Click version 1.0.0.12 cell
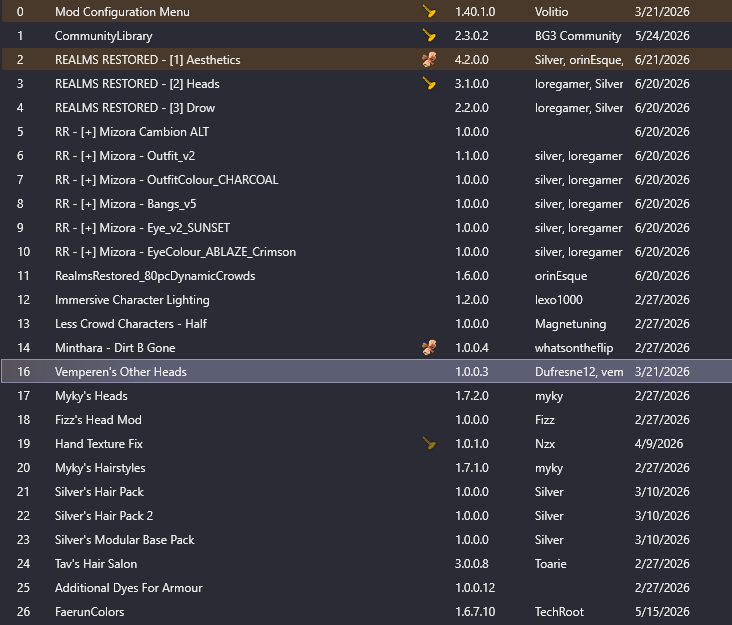The width and height of the screenshot is (732, 625). tap(475, 588)
